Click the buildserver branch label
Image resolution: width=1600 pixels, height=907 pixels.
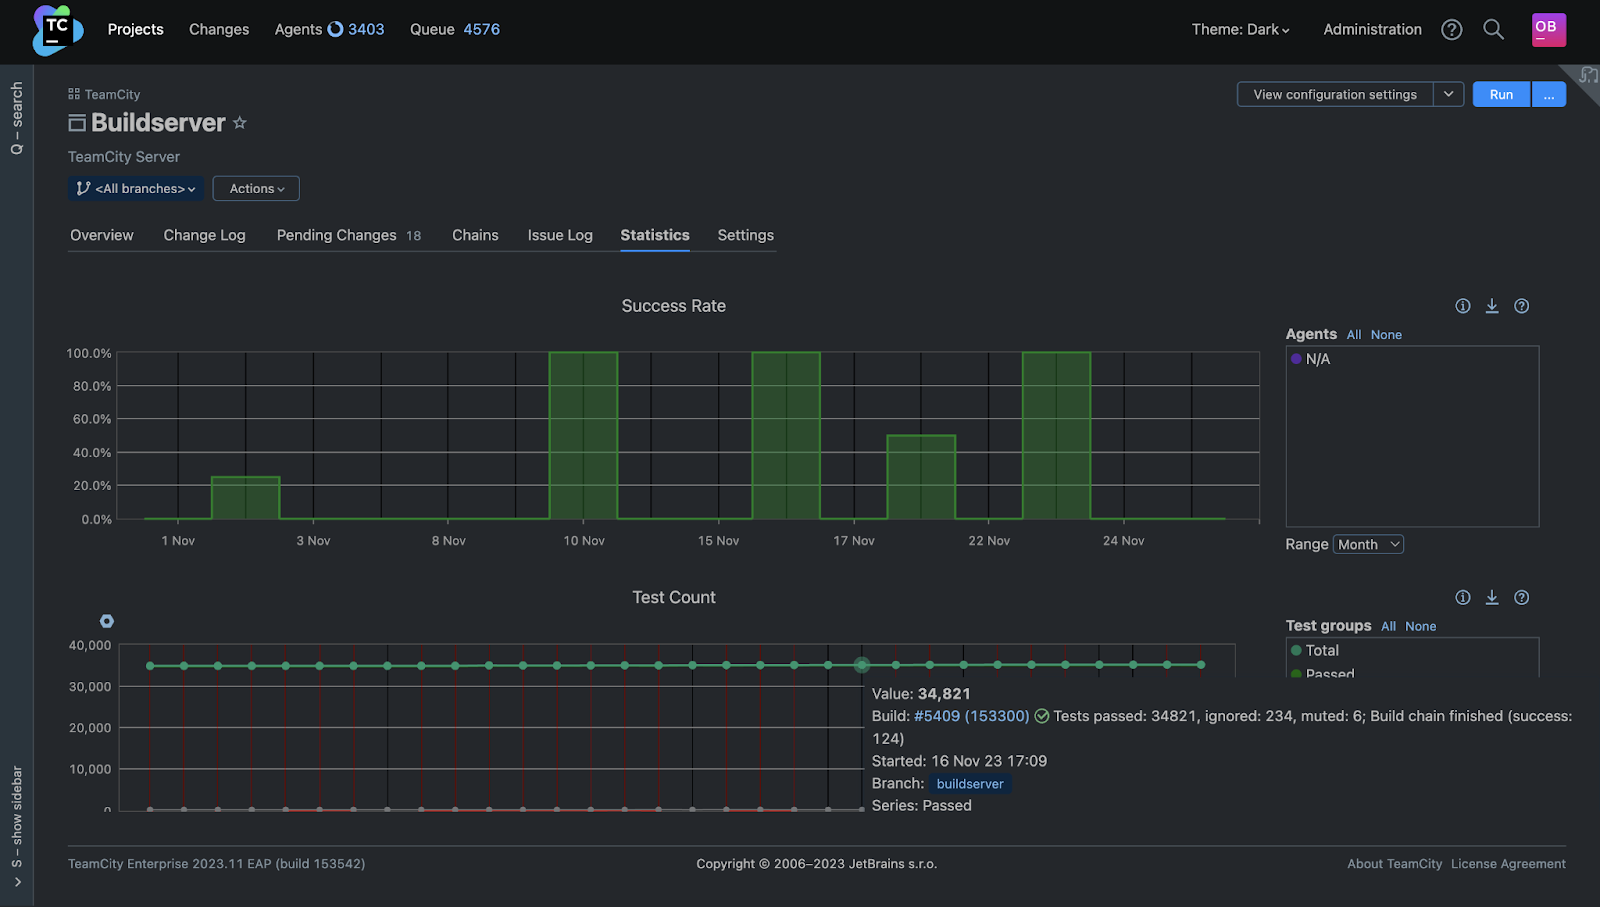970,784
